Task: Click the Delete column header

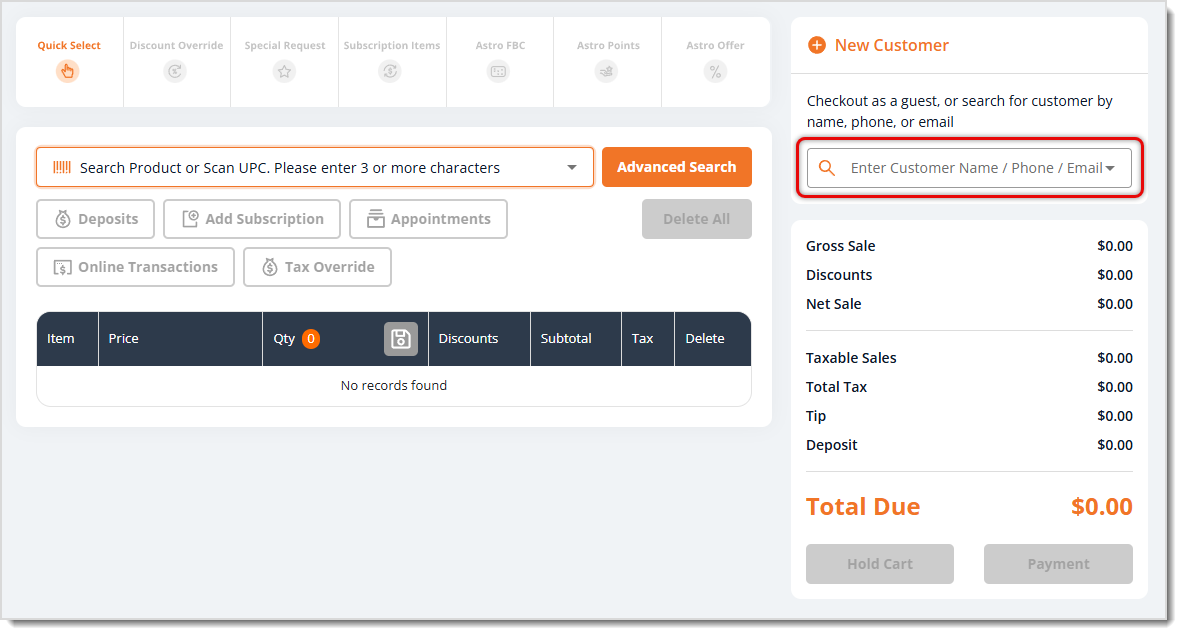Action: tap(712, 339)
